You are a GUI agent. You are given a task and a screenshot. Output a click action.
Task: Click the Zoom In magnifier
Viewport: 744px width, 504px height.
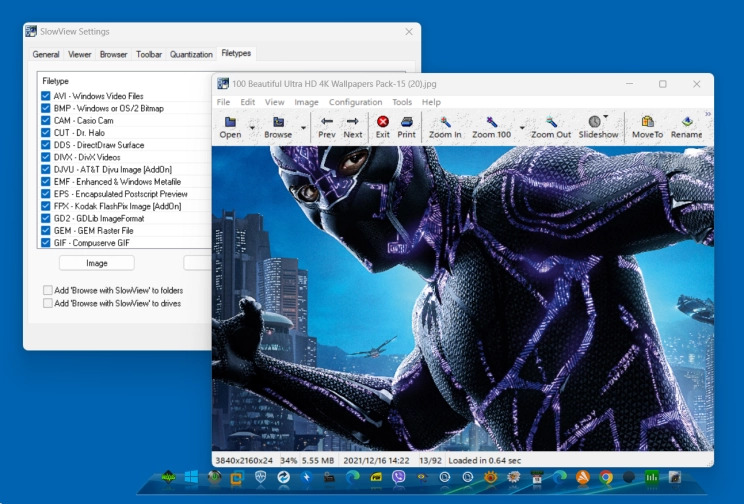(x=445, y=122)
